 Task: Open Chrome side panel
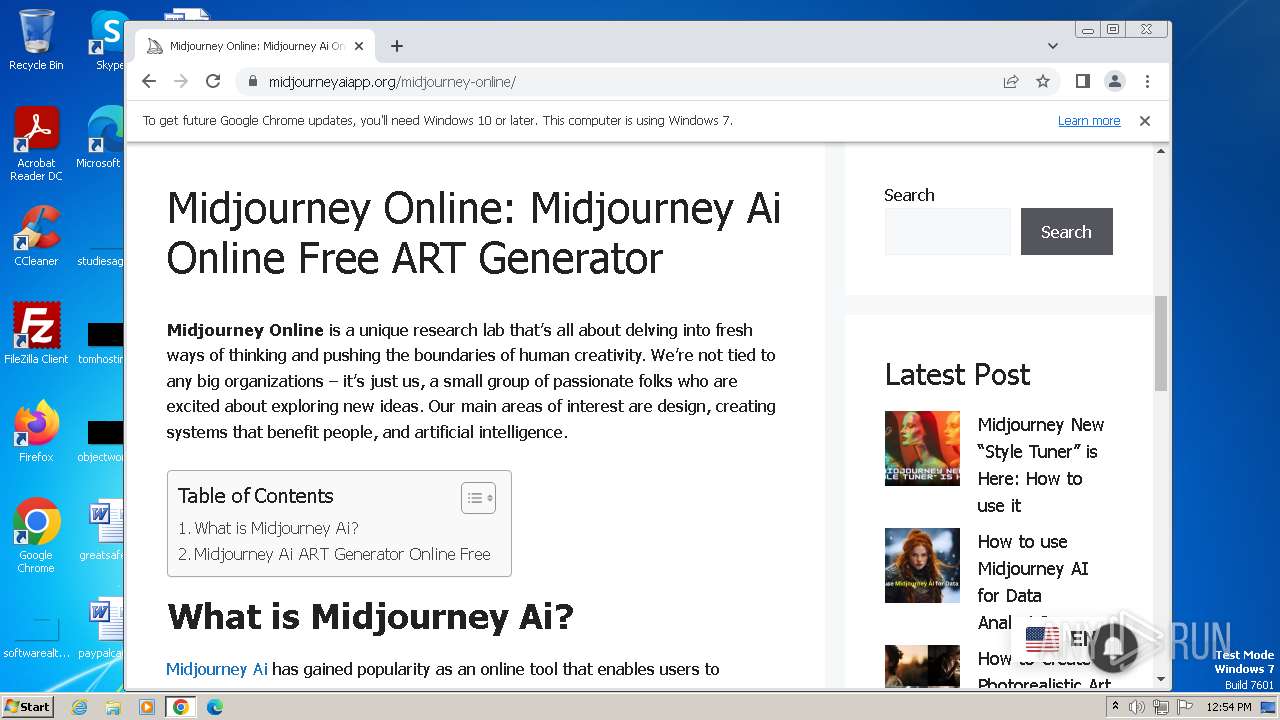click(x=1083, y=82)
